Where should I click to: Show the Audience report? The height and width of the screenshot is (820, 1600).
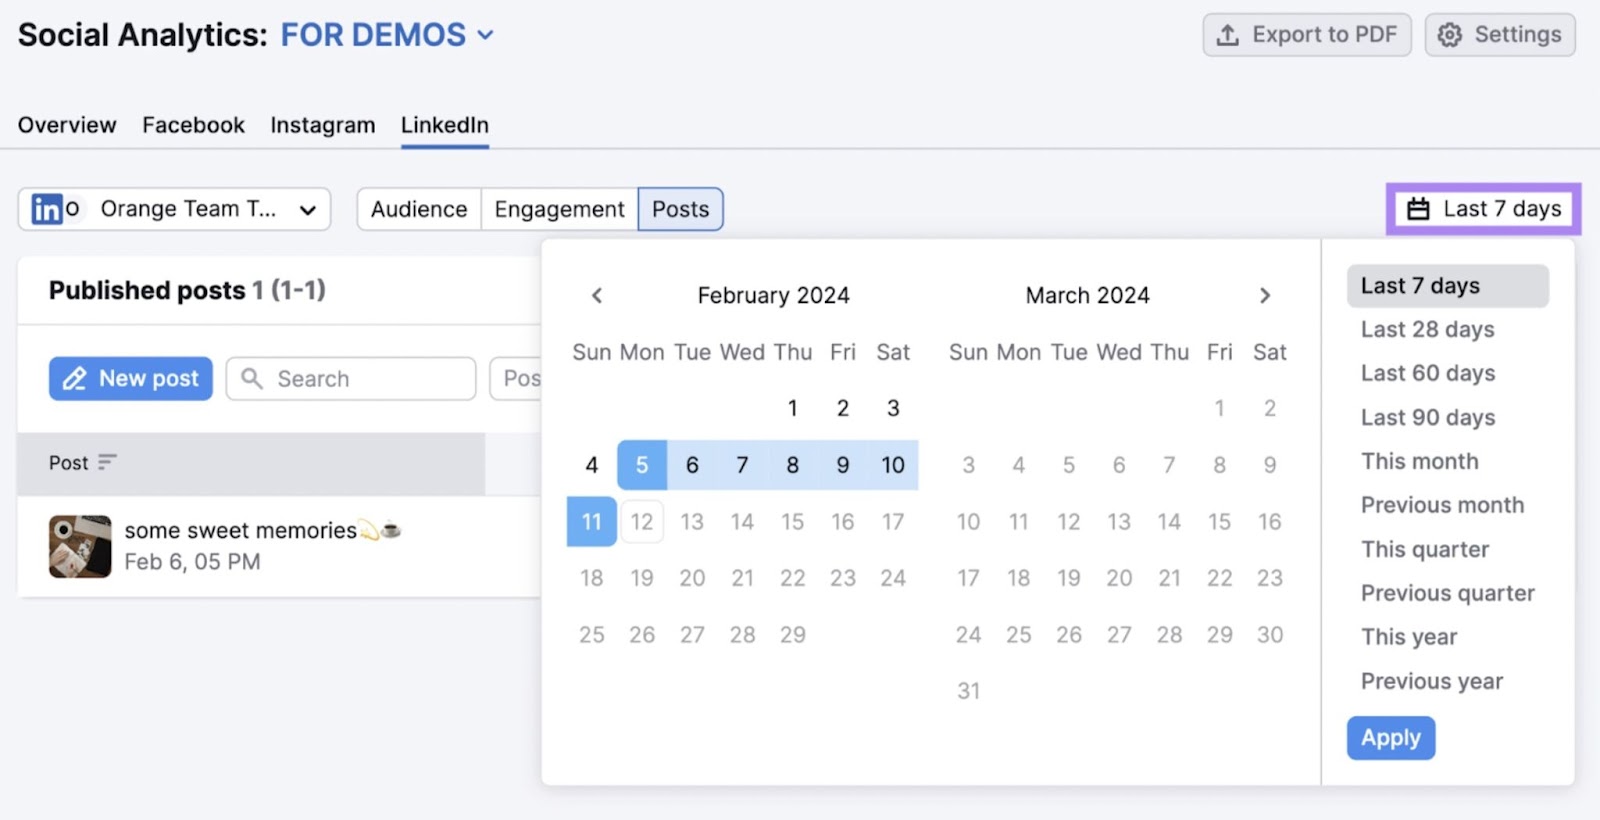(419, 209)
